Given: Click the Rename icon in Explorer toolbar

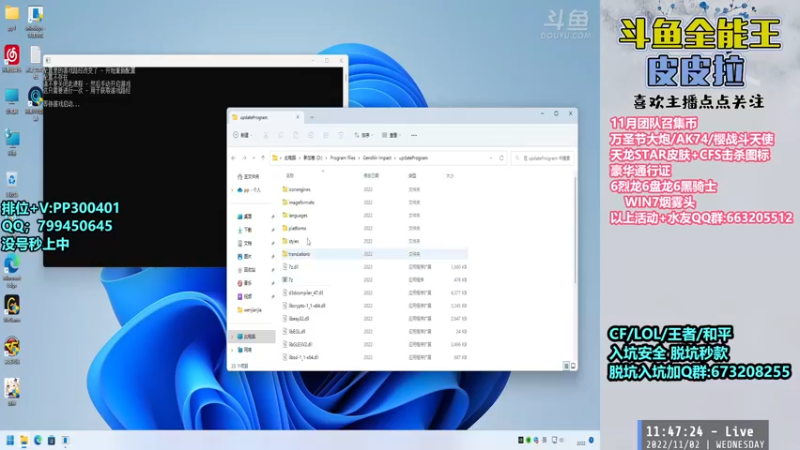Looking at the screenshot, I should click(x=311, y=135).
